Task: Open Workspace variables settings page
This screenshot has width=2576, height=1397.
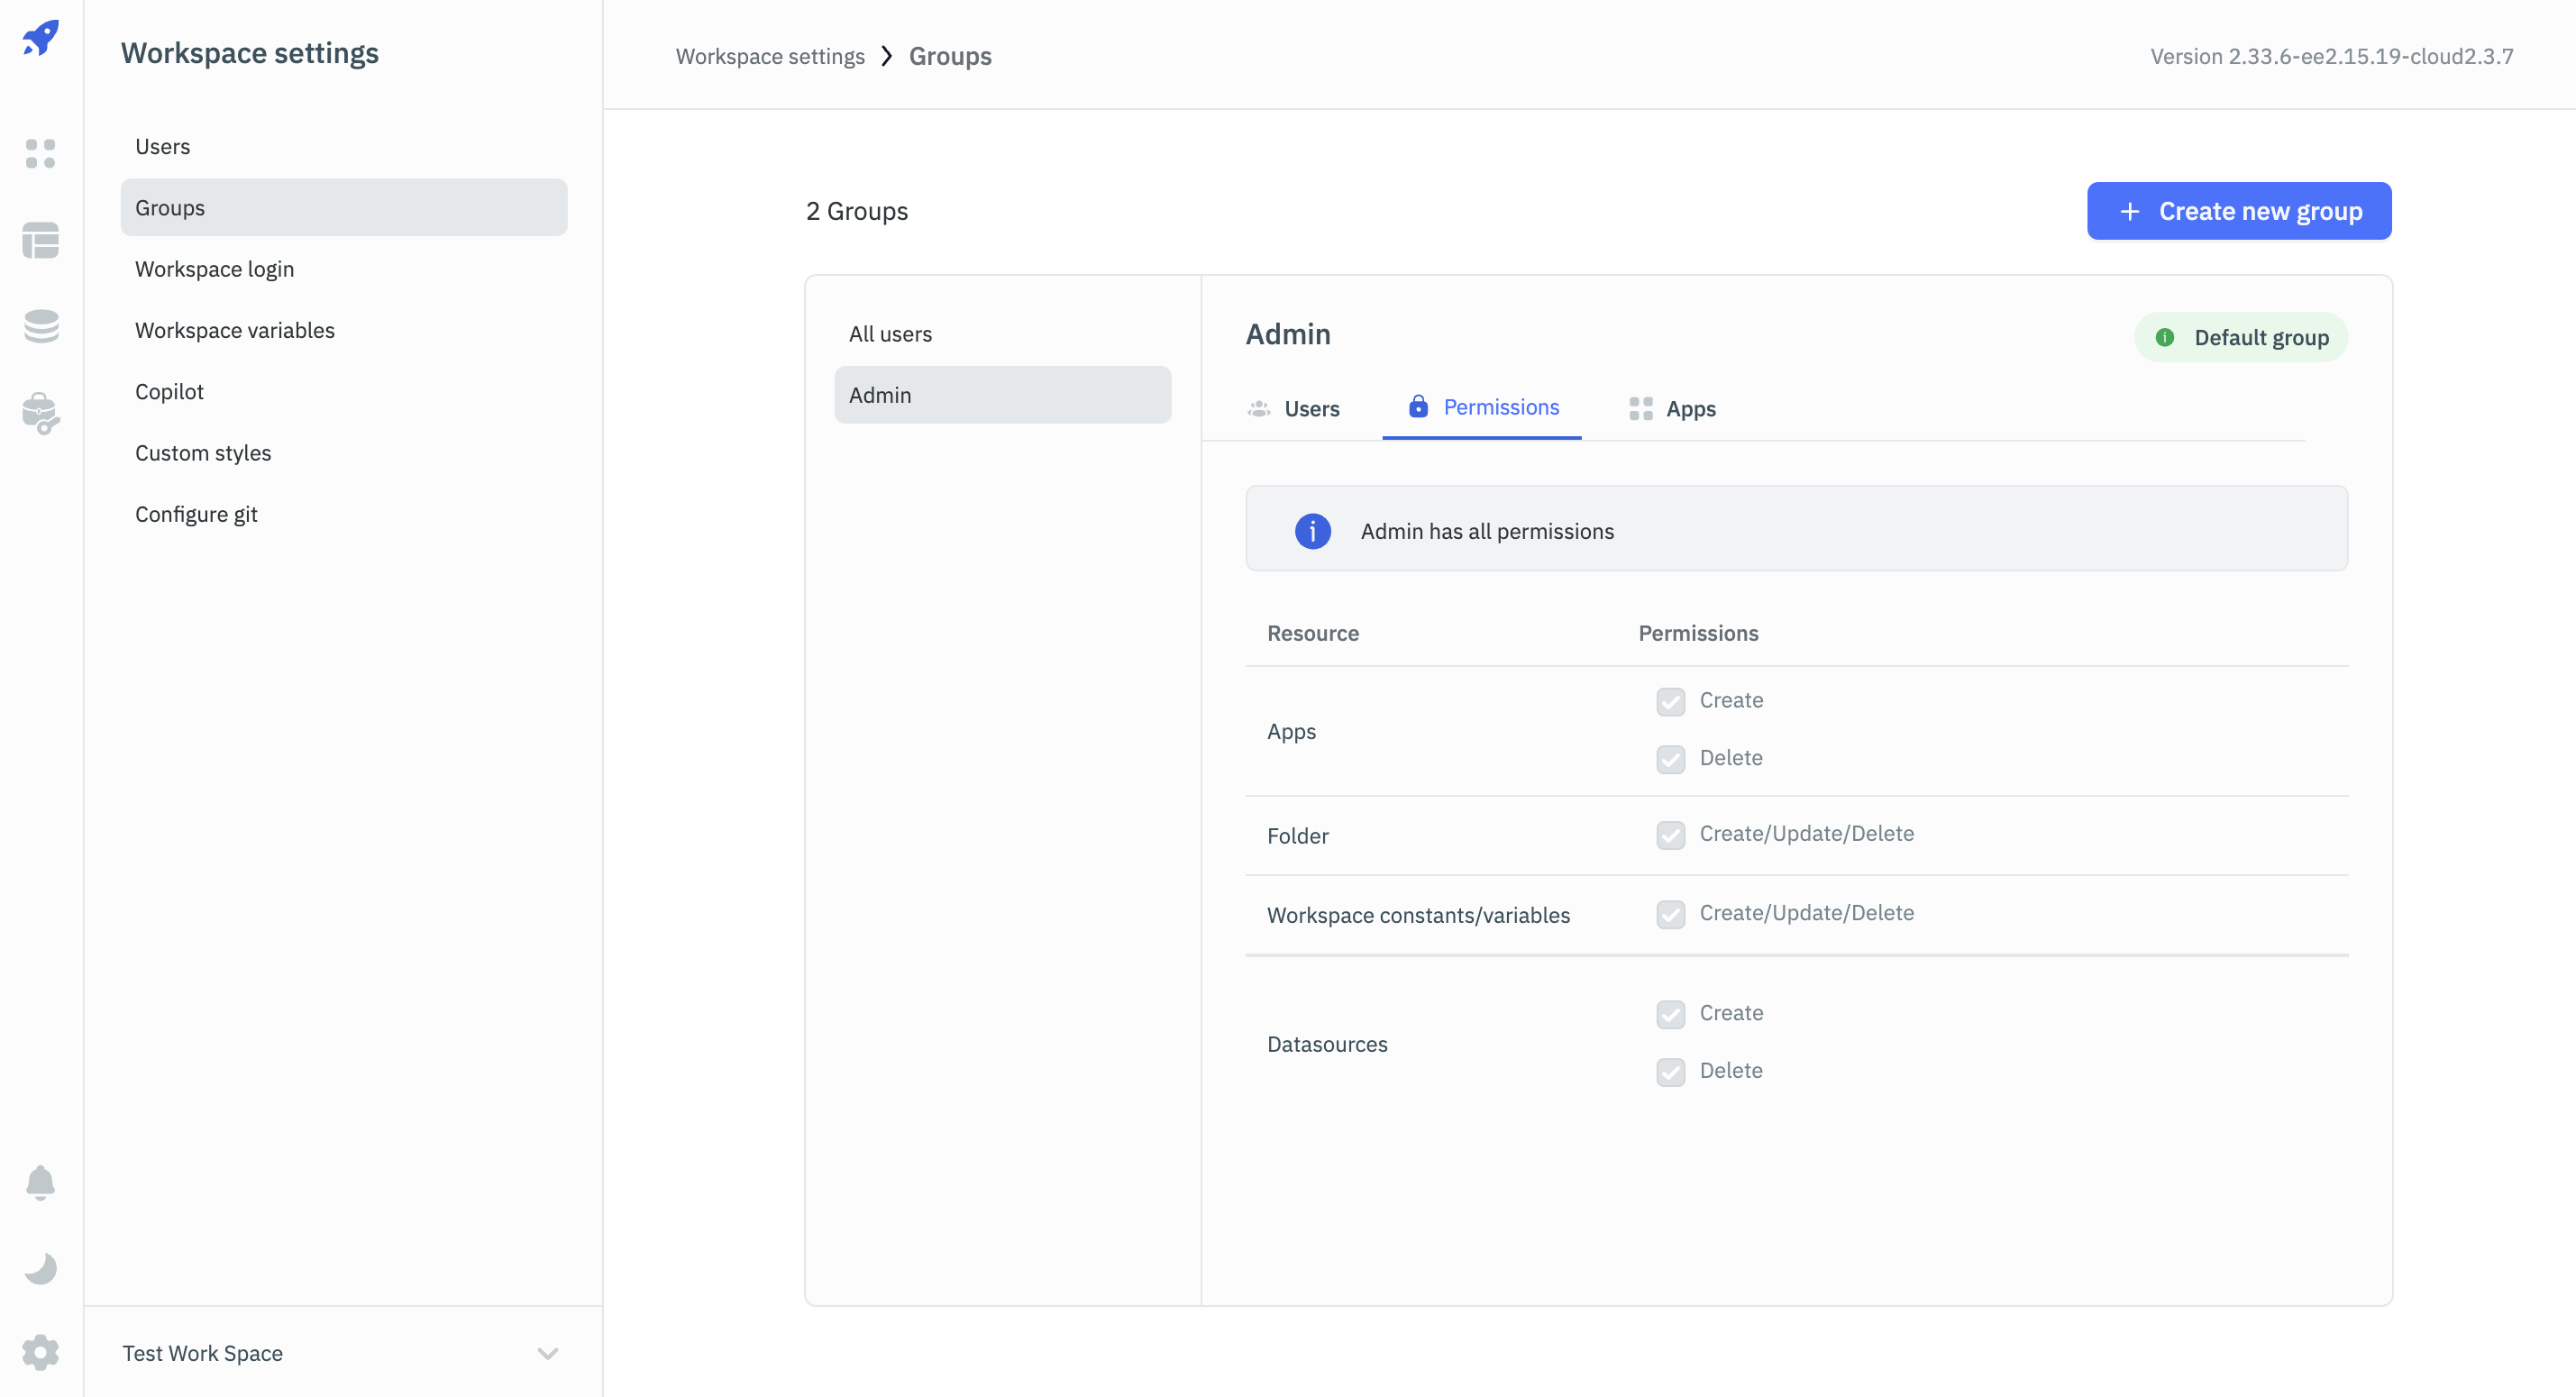Action: tap(235, 330)
